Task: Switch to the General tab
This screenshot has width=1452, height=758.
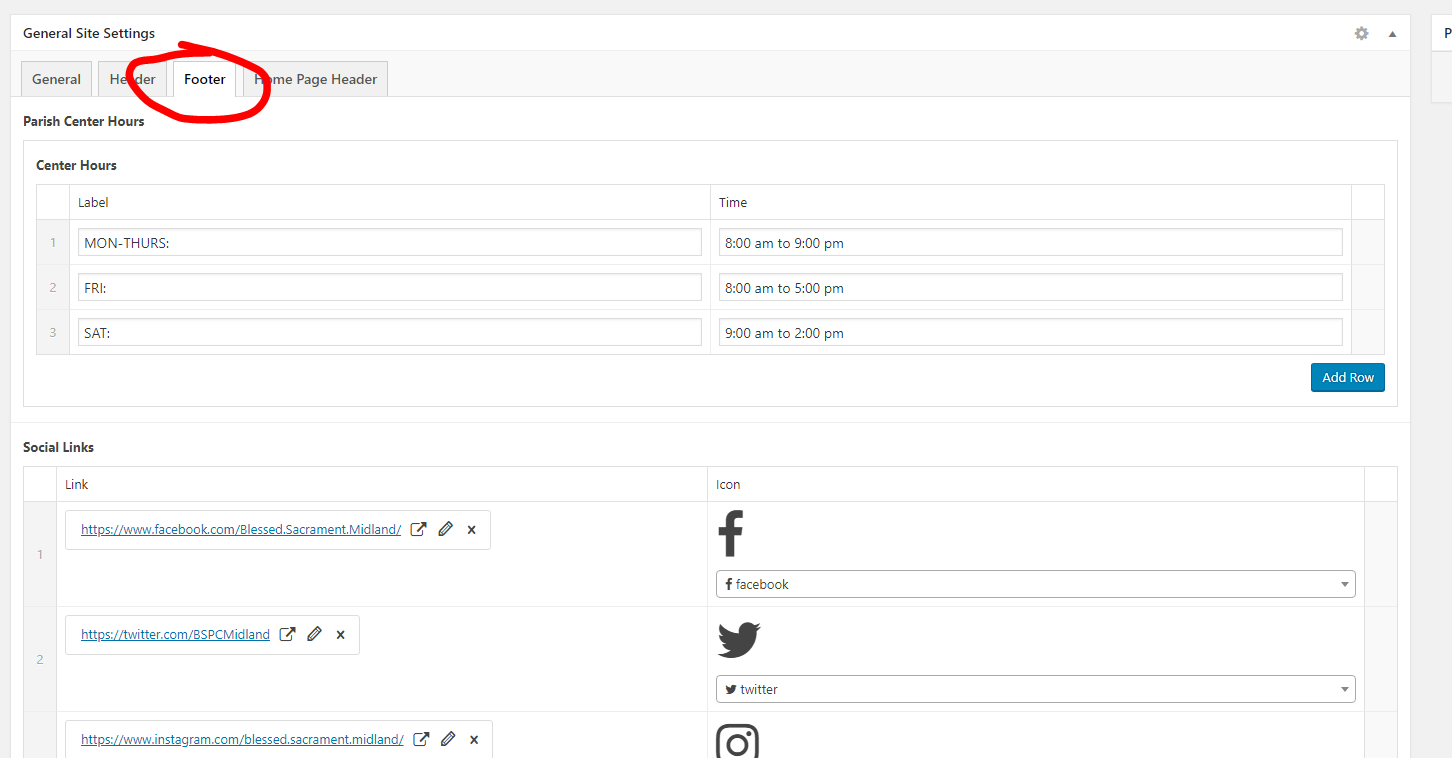Action: point(57,80)
